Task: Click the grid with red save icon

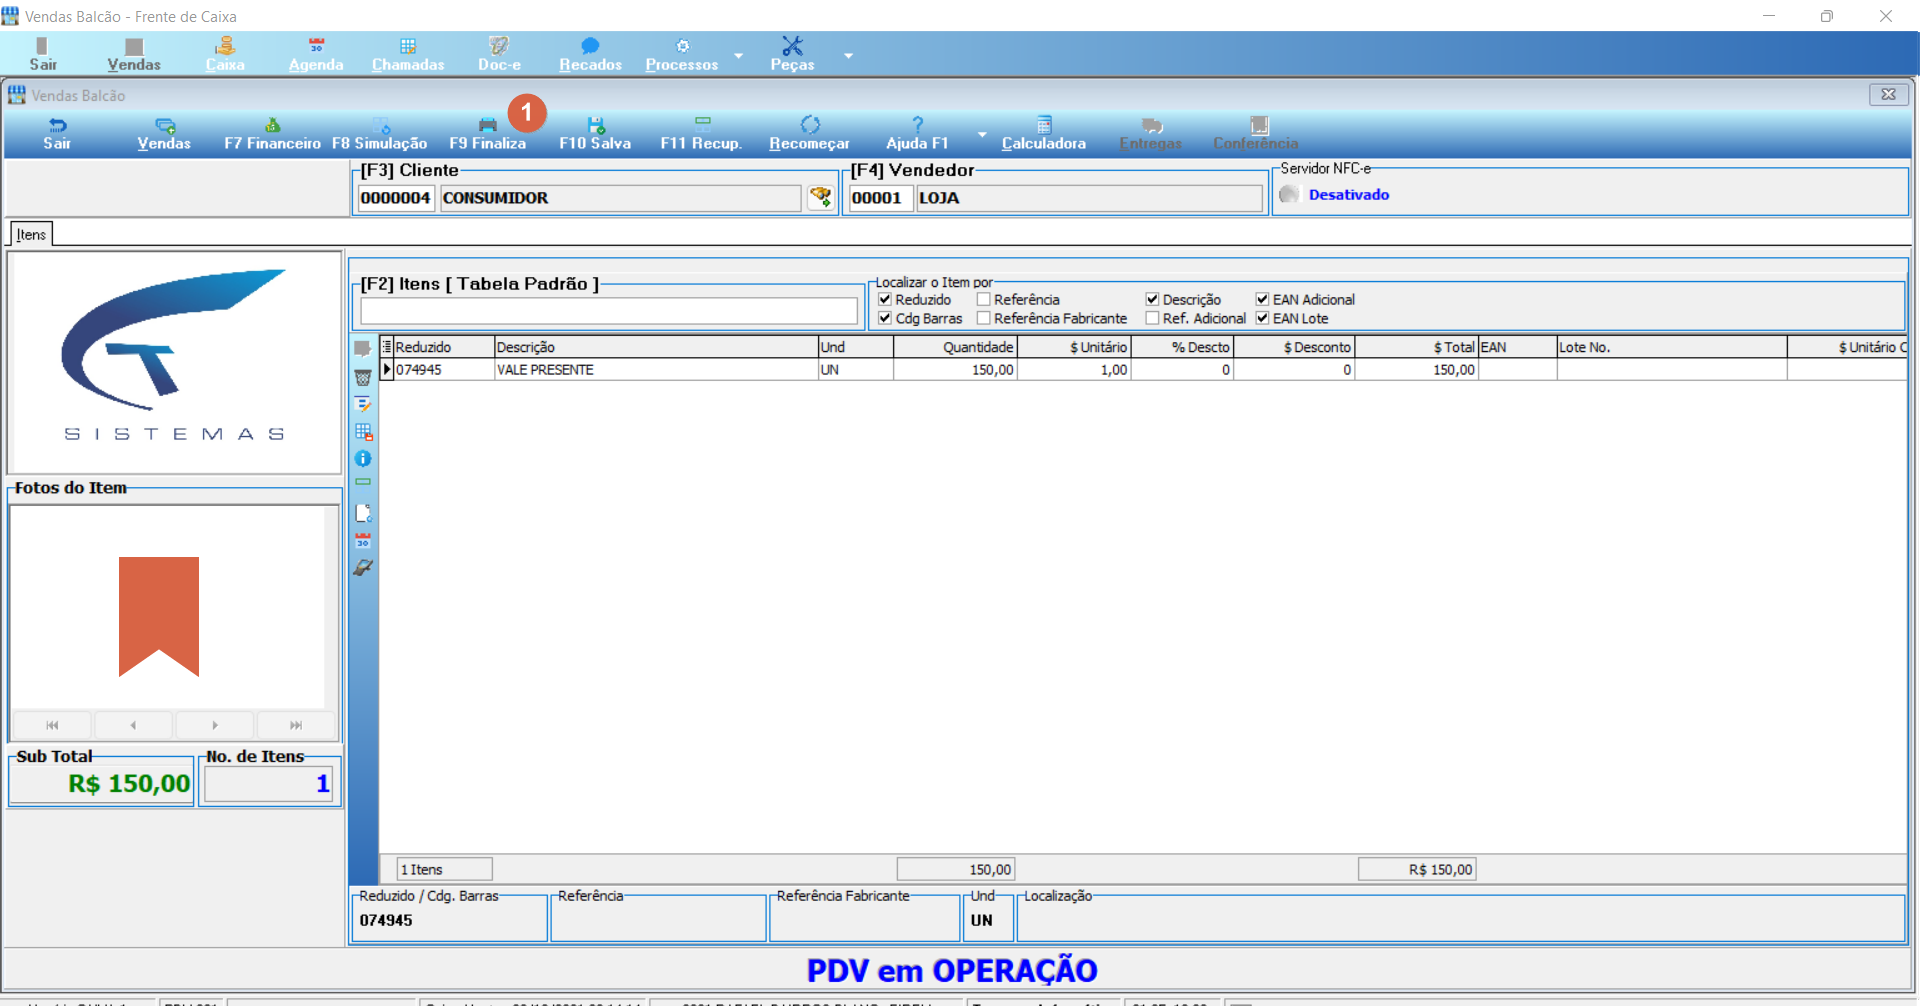Action: coord(363,432)
